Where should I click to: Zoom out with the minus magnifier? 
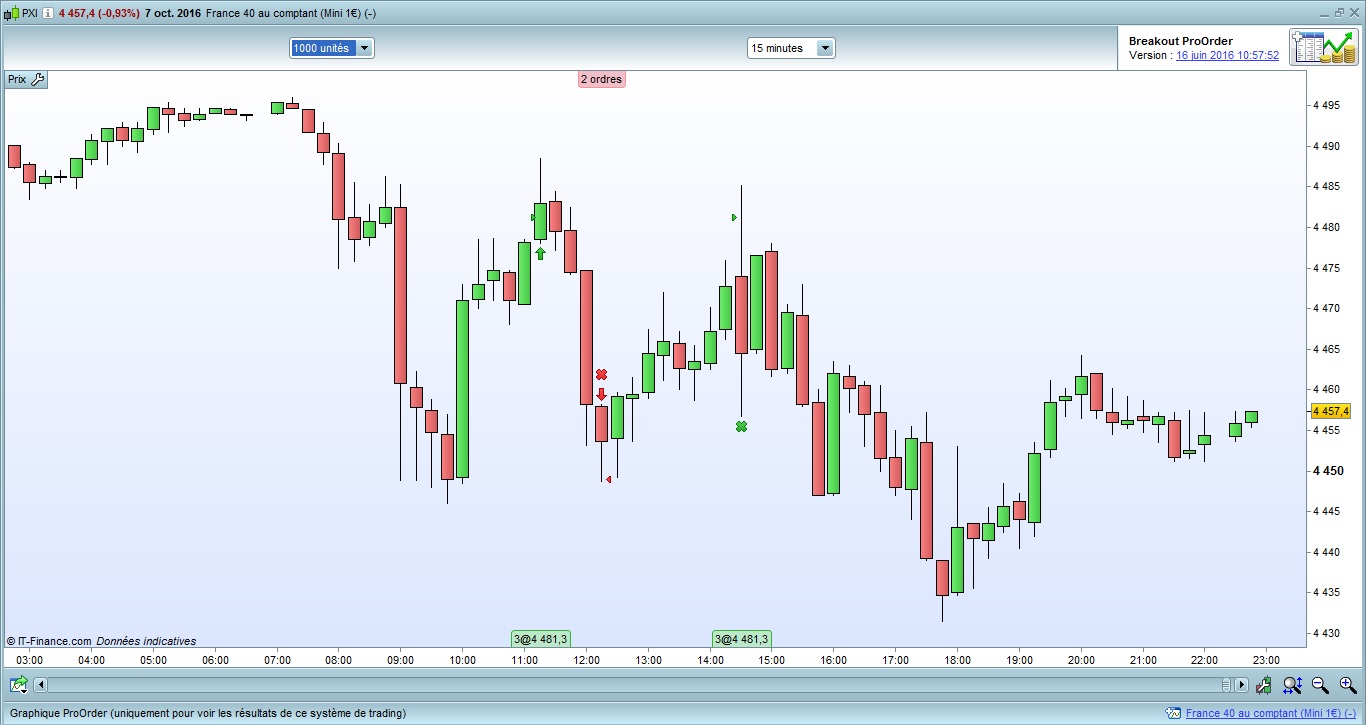tap(1320, 685)
